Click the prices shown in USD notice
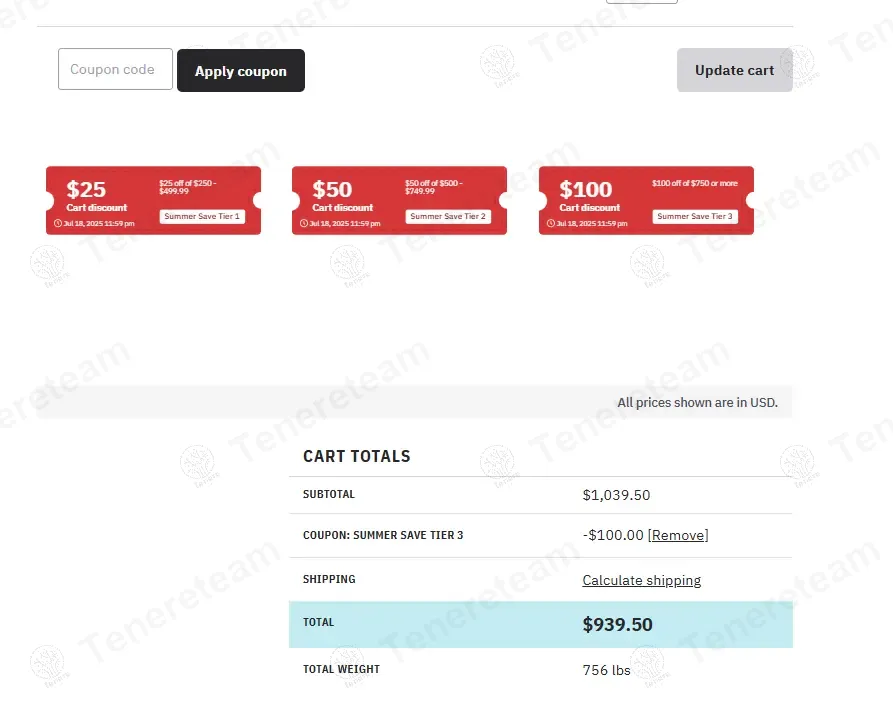This screenshot has height=710, width=893. pos(697,403)
